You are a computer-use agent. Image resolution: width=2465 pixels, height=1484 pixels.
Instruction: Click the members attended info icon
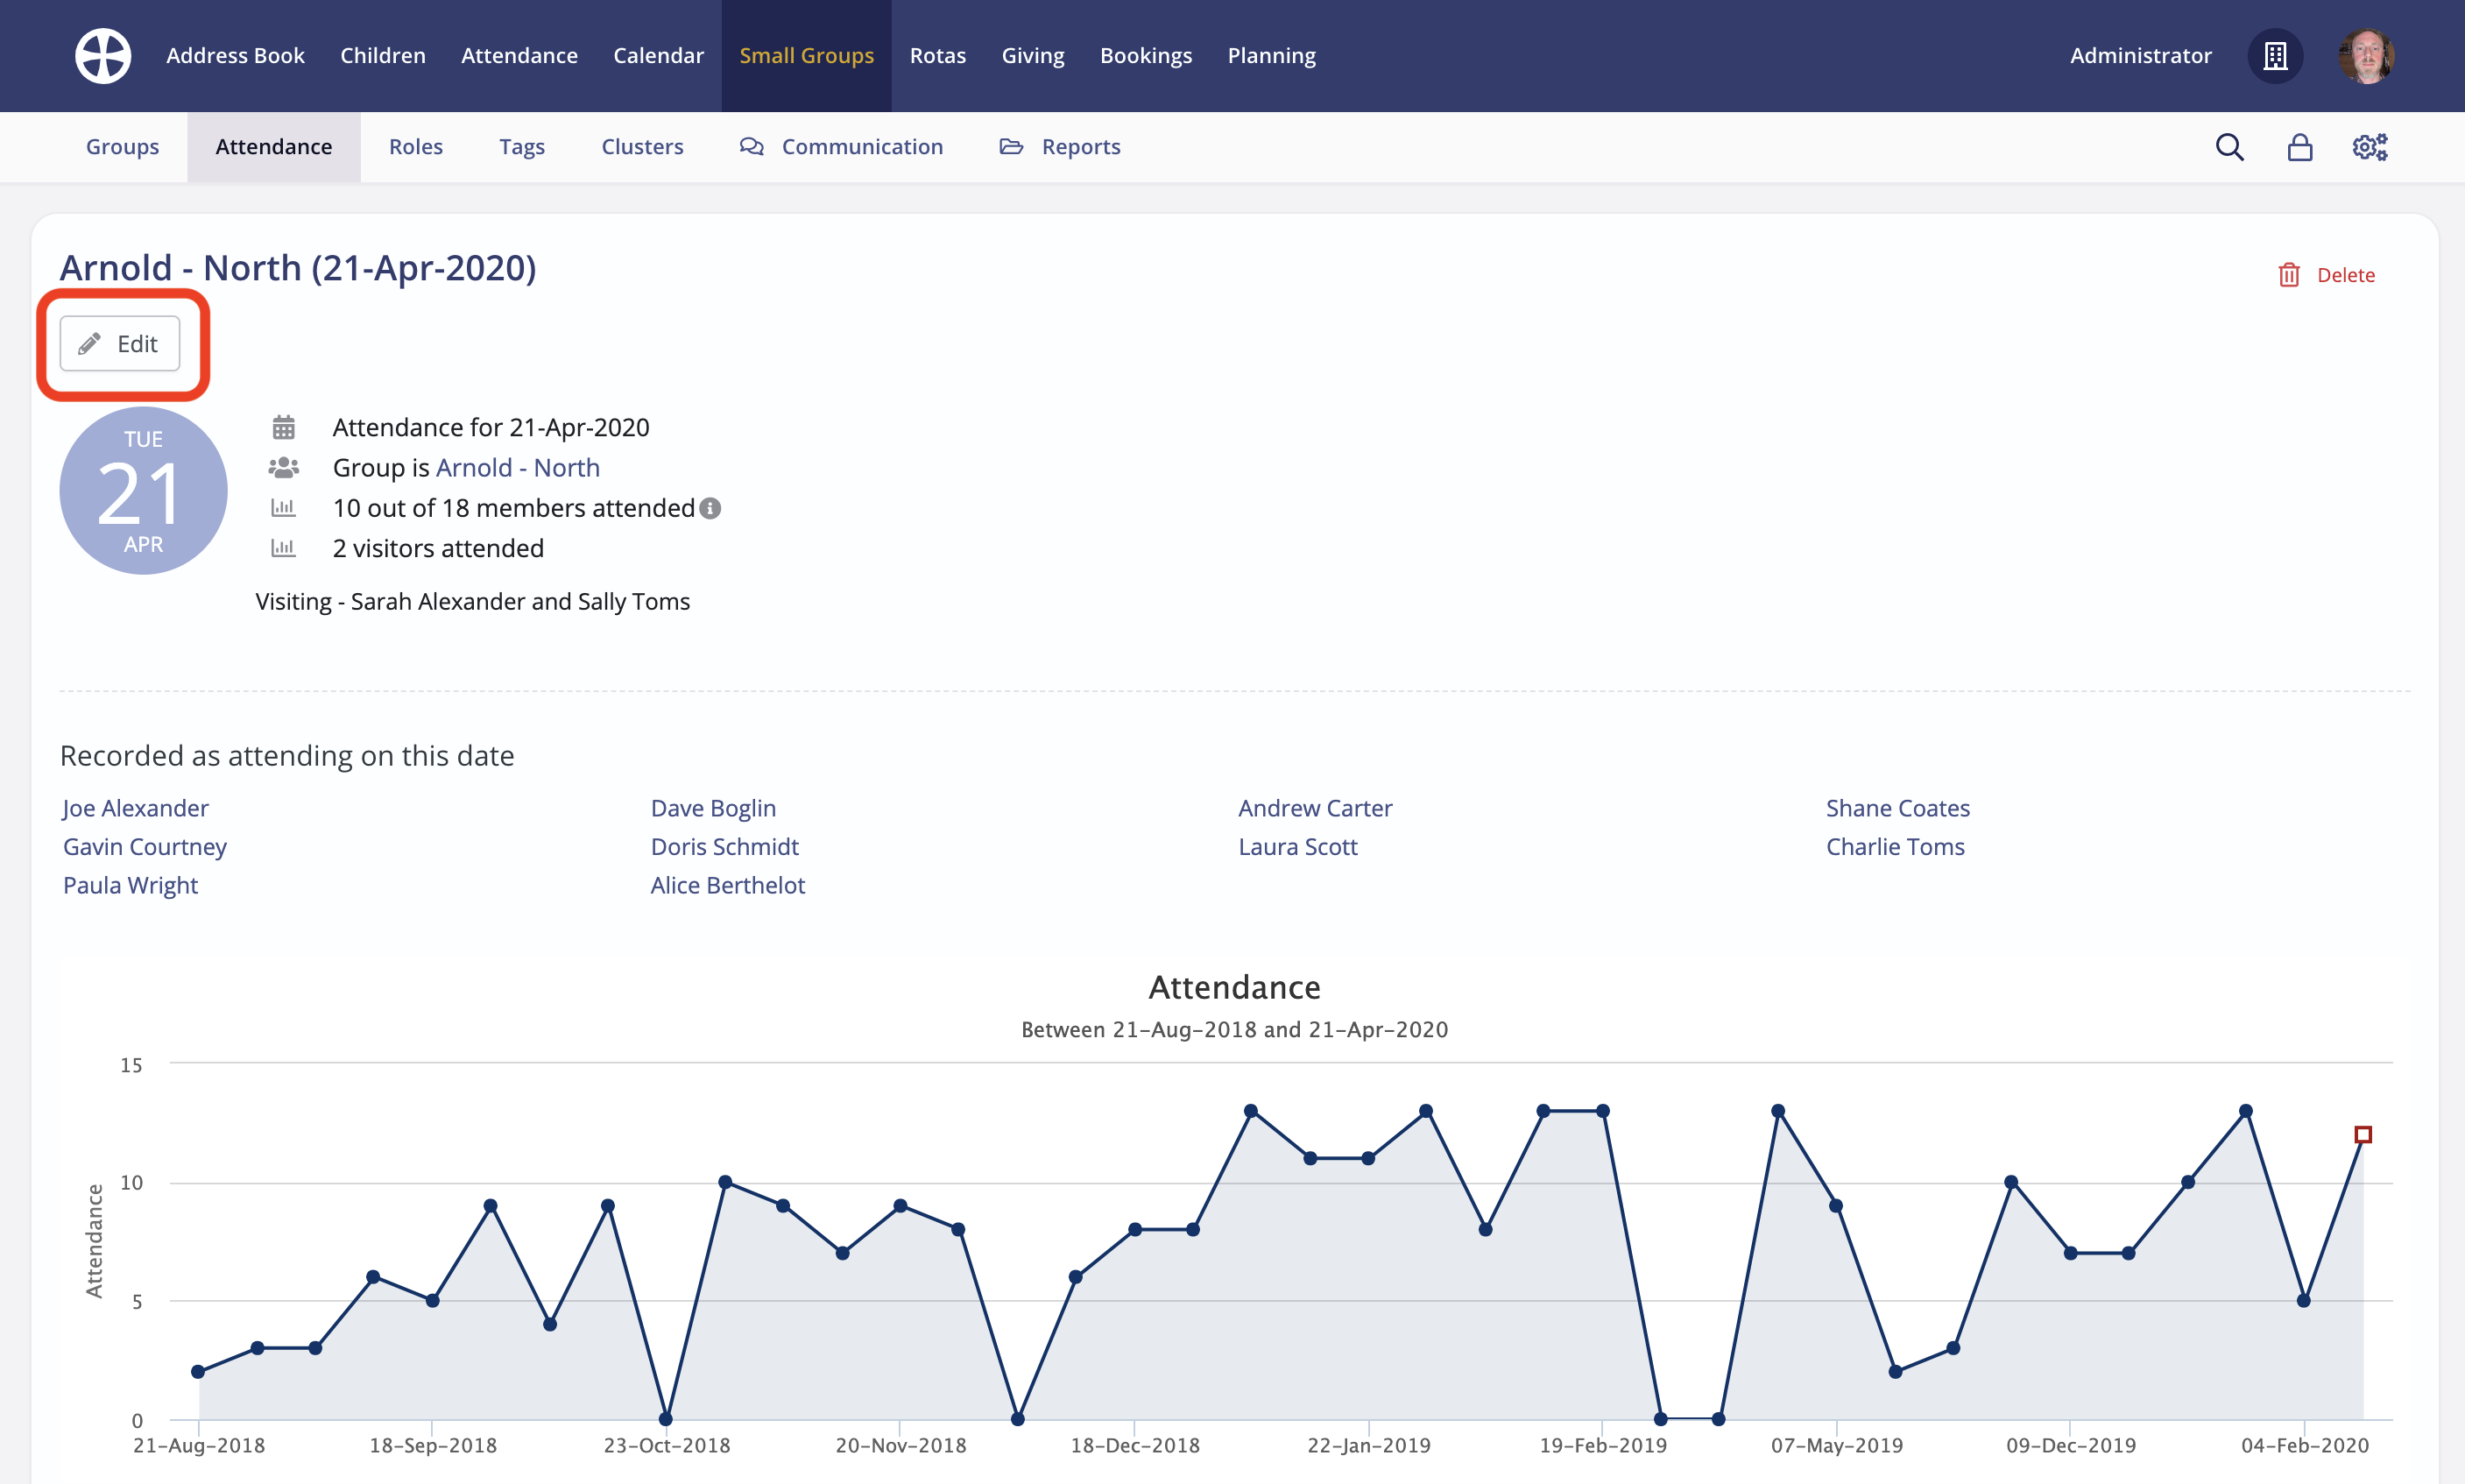710,508
